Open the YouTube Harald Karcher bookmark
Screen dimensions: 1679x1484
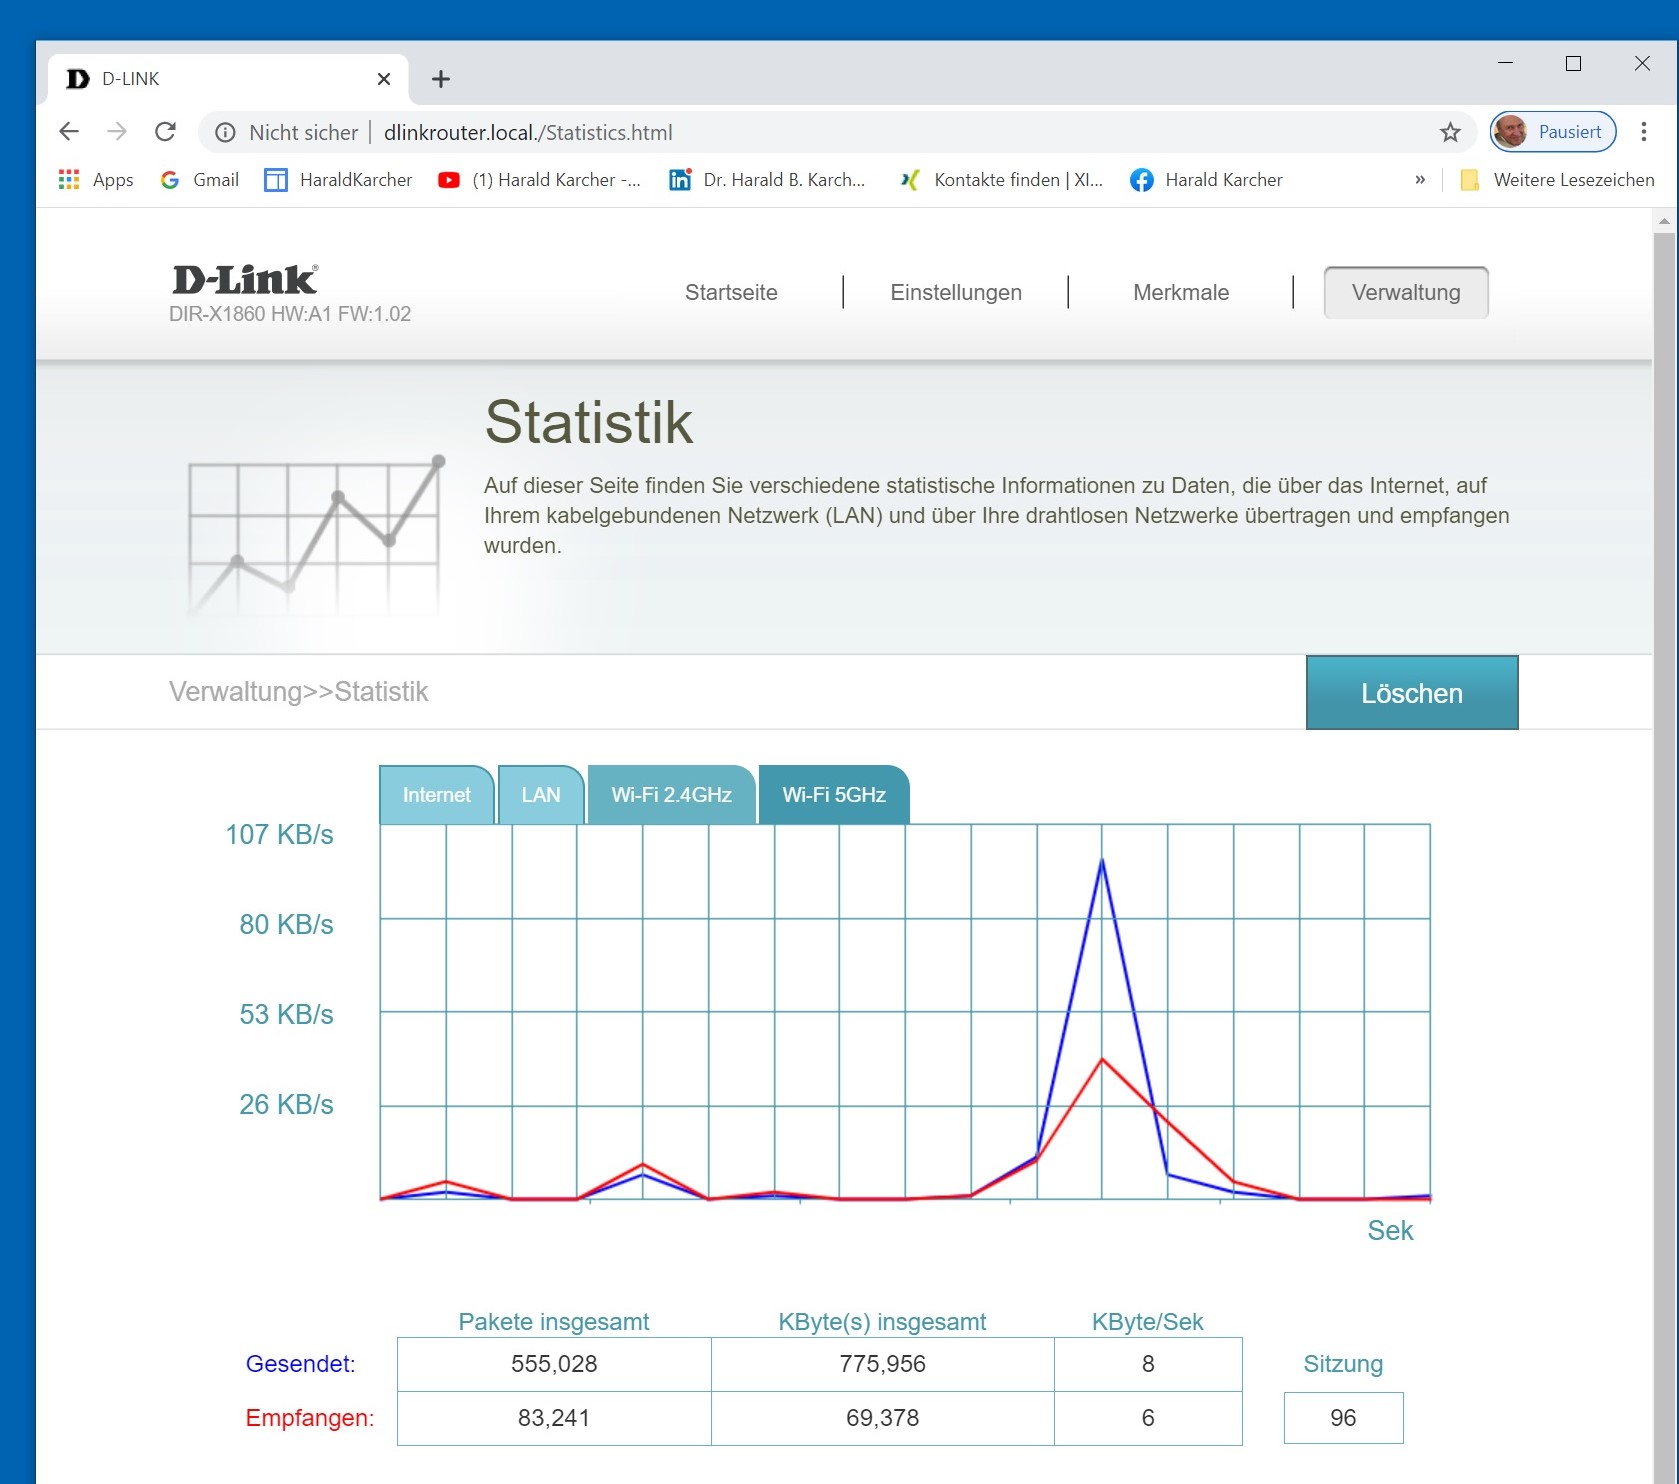540,180
